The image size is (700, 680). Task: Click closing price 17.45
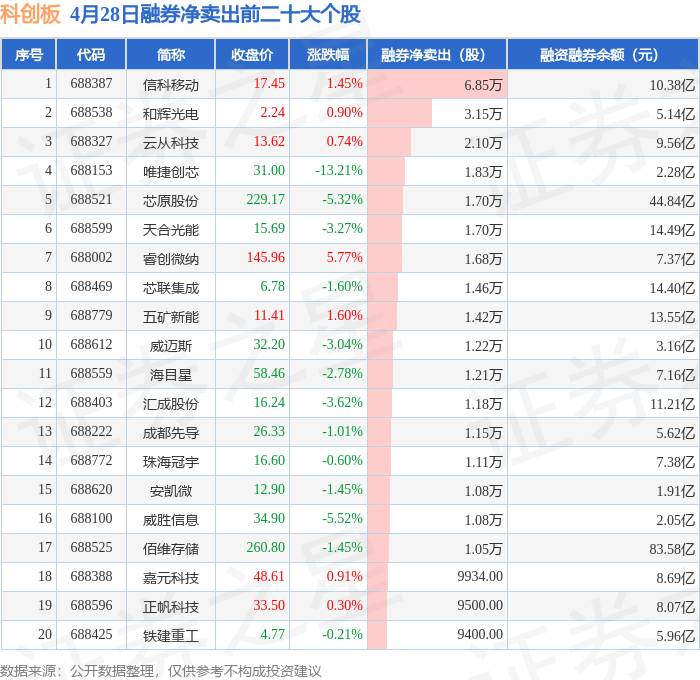click(269, 83)
